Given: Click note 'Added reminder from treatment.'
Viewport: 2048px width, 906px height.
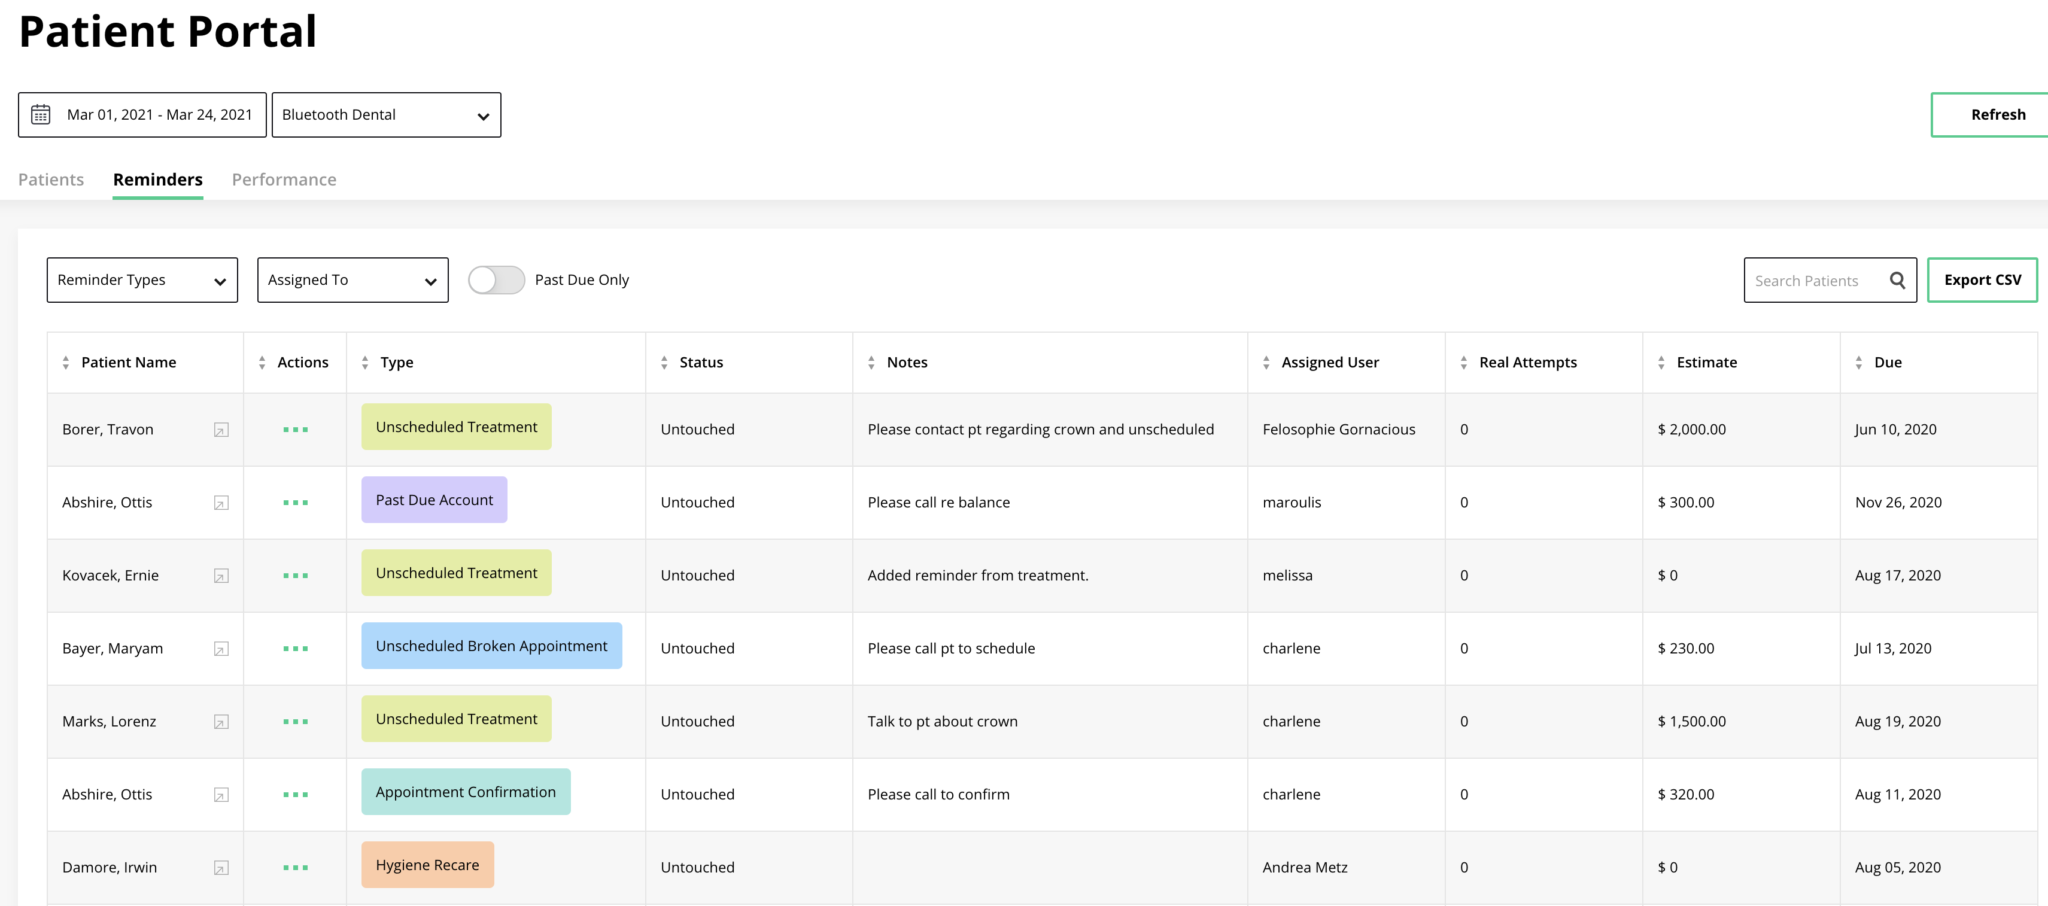Looking at the screenshot, I should 978,576.
